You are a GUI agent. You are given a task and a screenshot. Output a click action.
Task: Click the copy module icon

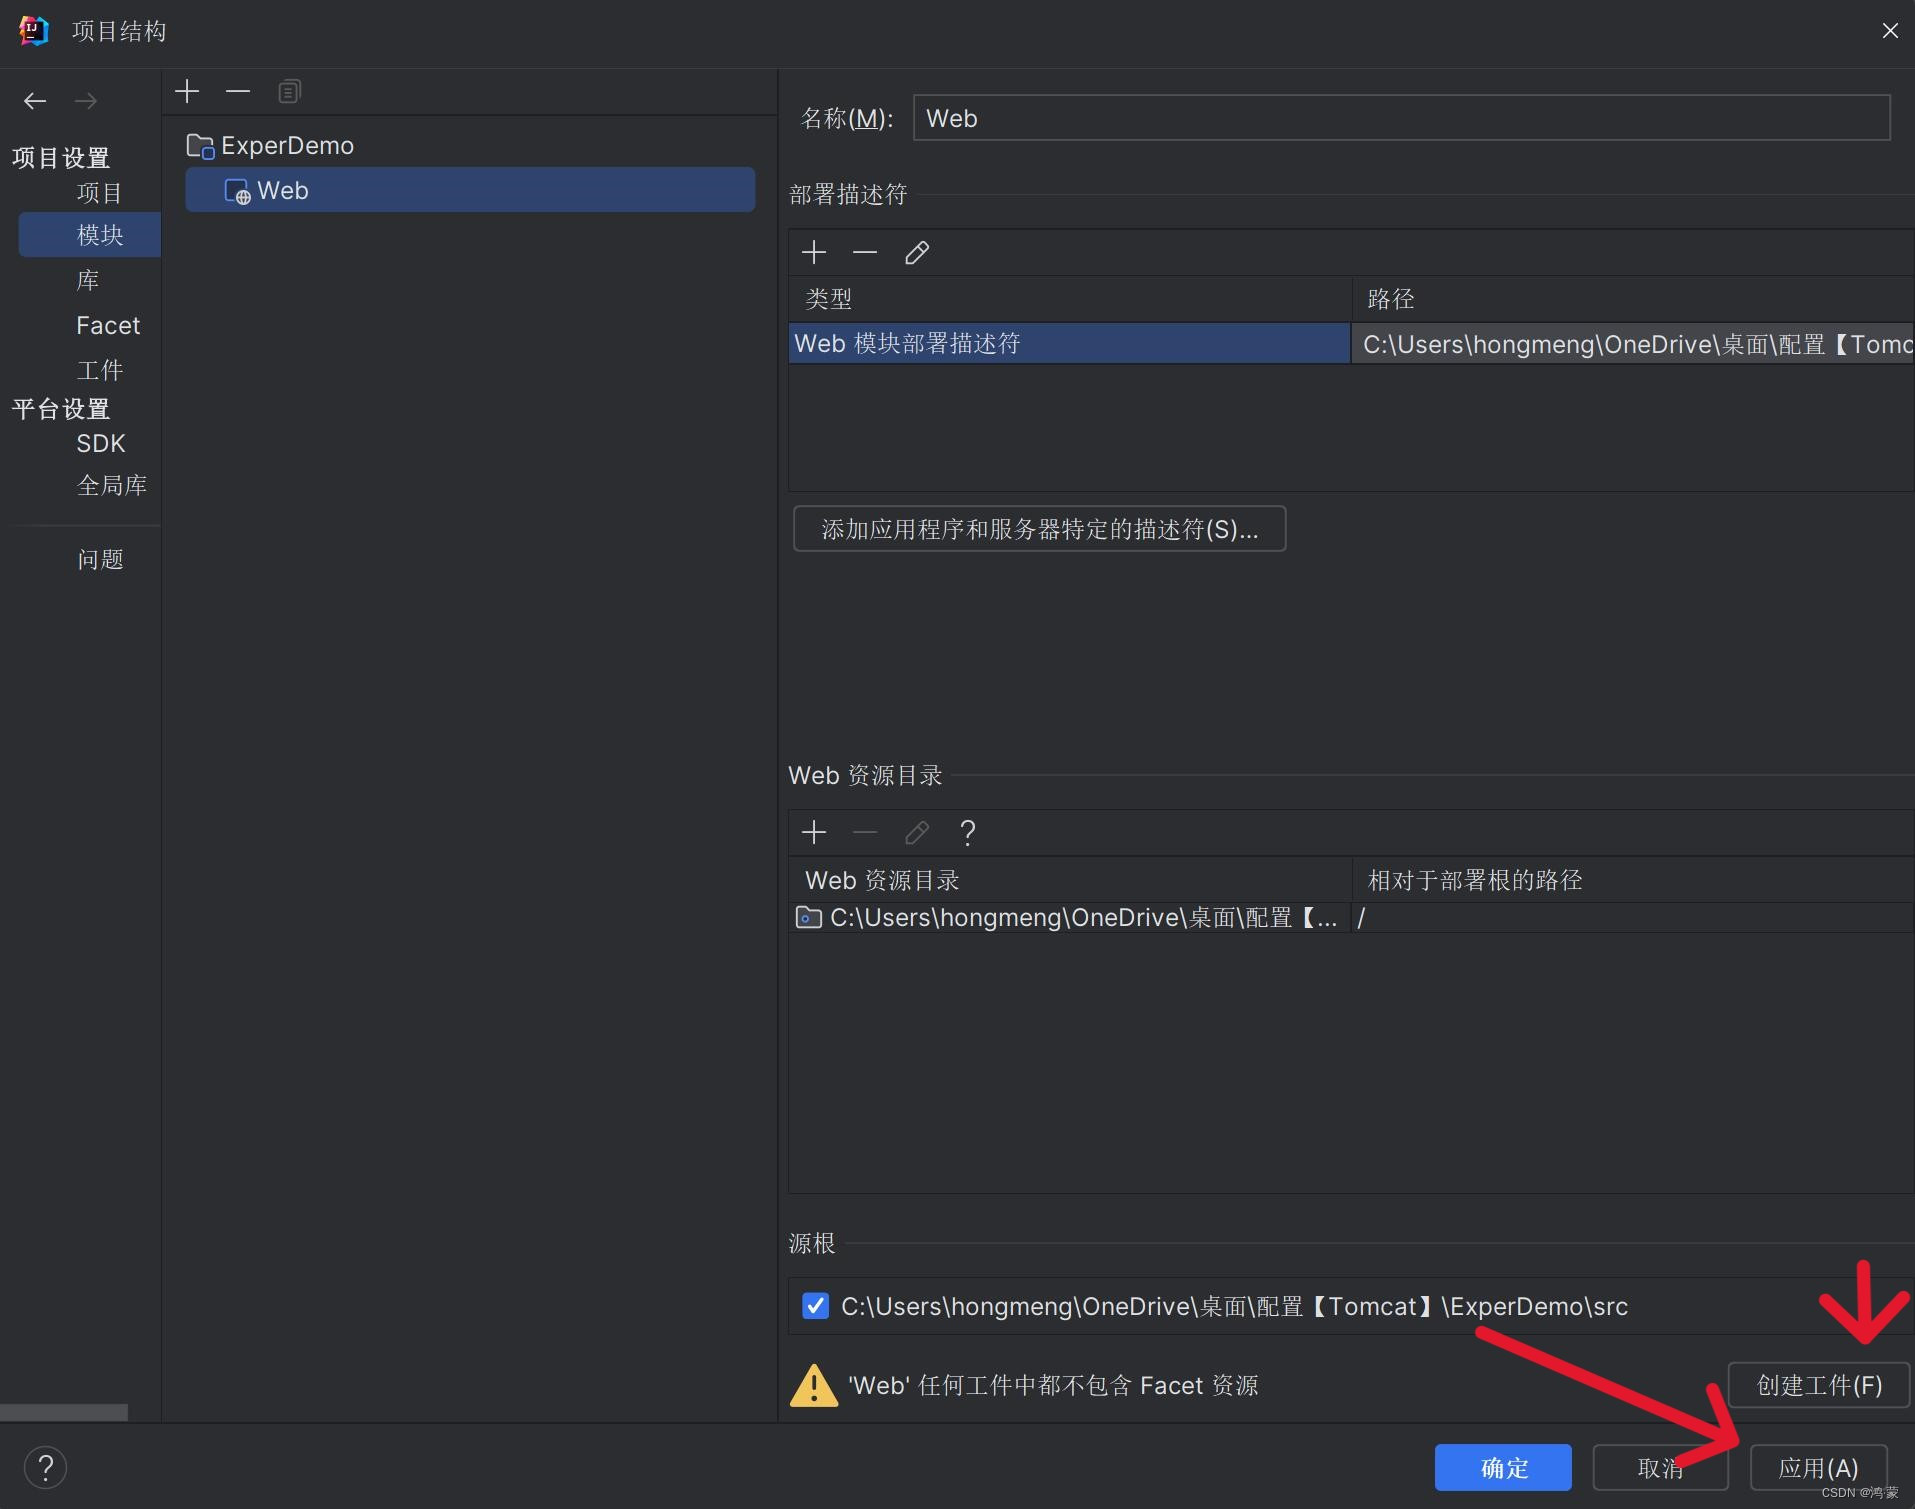coord(289,92)
